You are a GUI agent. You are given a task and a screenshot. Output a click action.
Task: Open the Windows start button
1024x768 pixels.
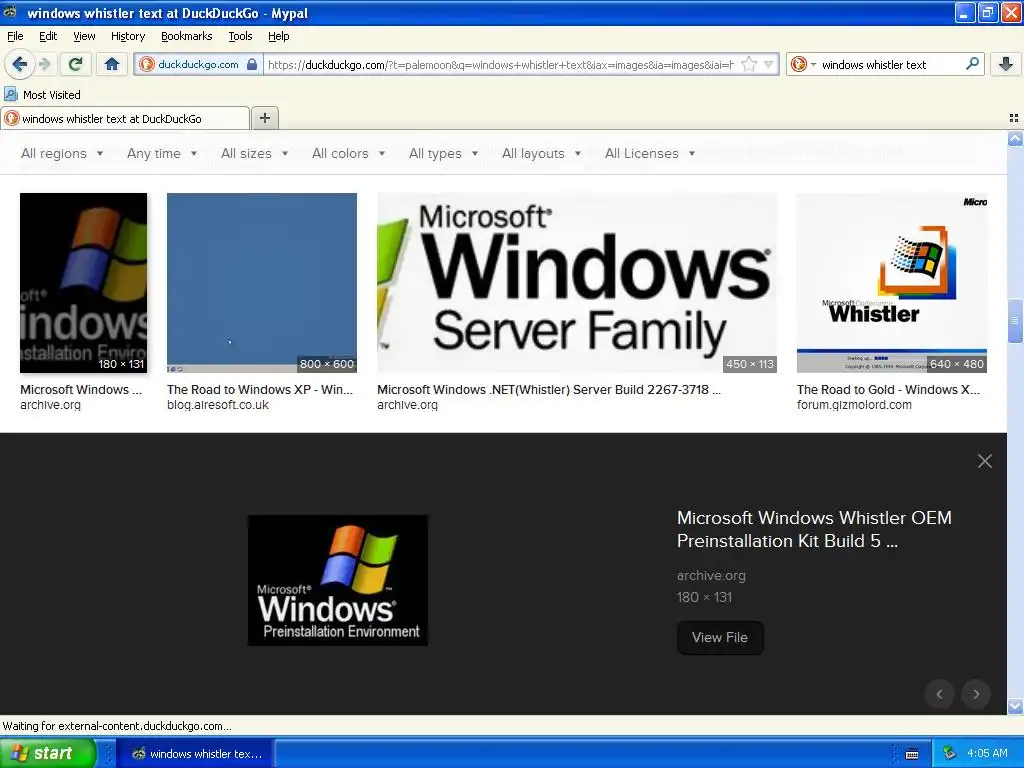coord(47,753)
